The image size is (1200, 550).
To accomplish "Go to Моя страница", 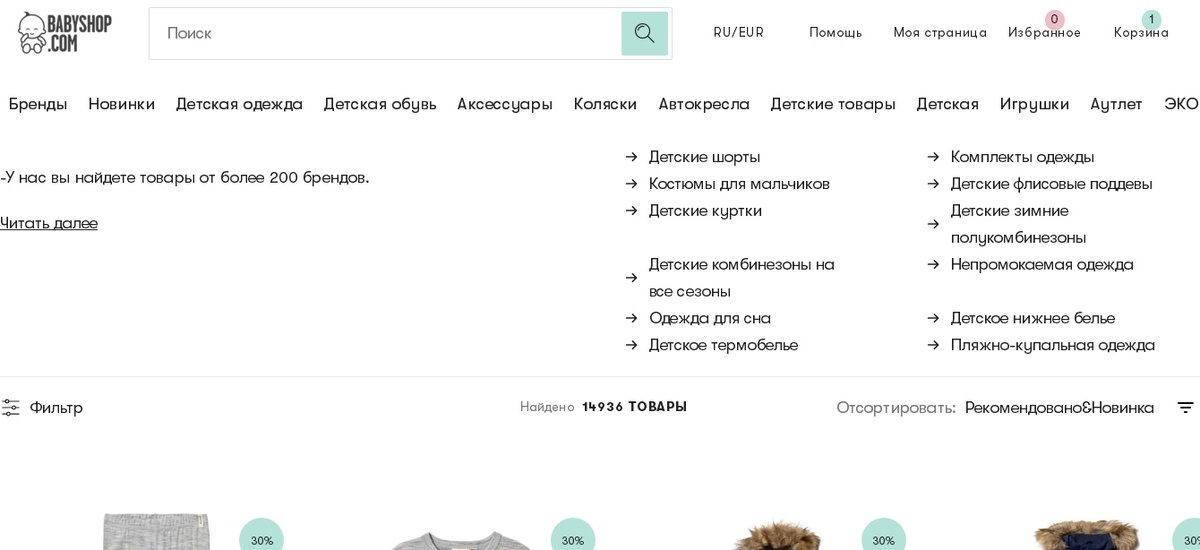I will click(x=940, y=32).
